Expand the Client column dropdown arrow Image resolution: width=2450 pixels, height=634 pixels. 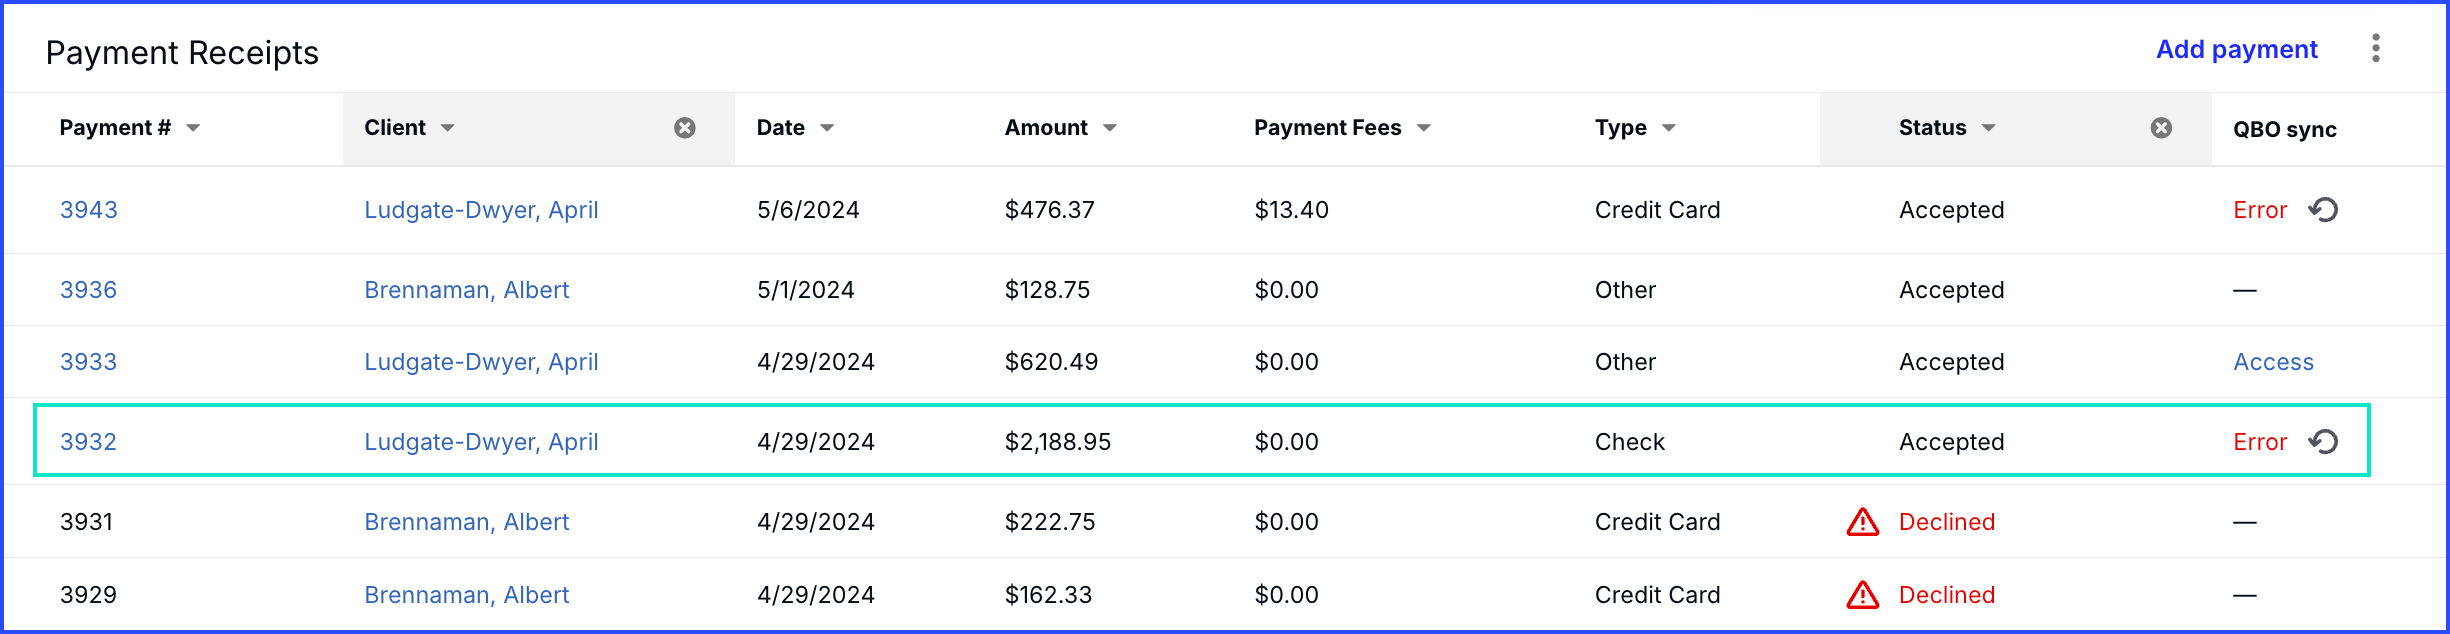(448, 128)
